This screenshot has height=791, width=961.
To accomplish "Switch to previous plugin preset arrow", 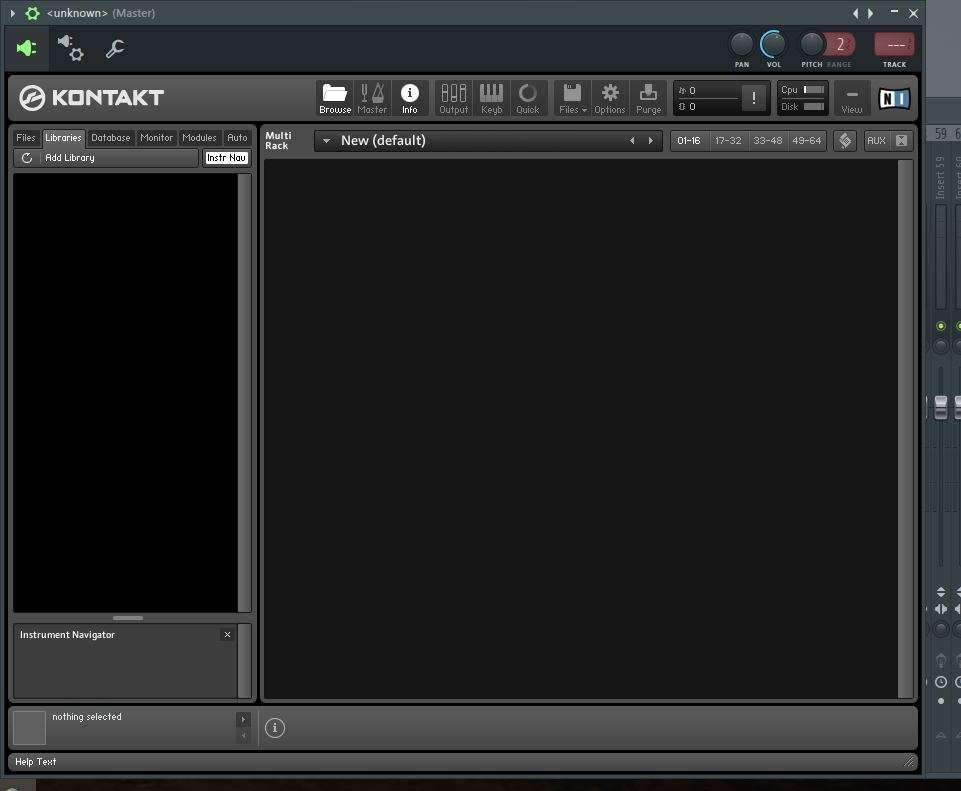I will pos(856,13).
